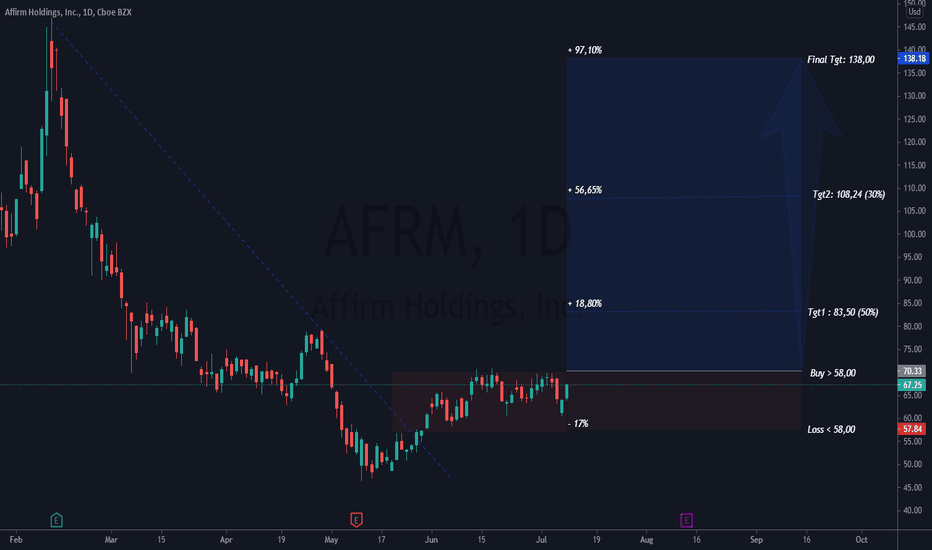Click the '+ 18,80%' percentage label
932x550 pixels.
click(585, 303)
